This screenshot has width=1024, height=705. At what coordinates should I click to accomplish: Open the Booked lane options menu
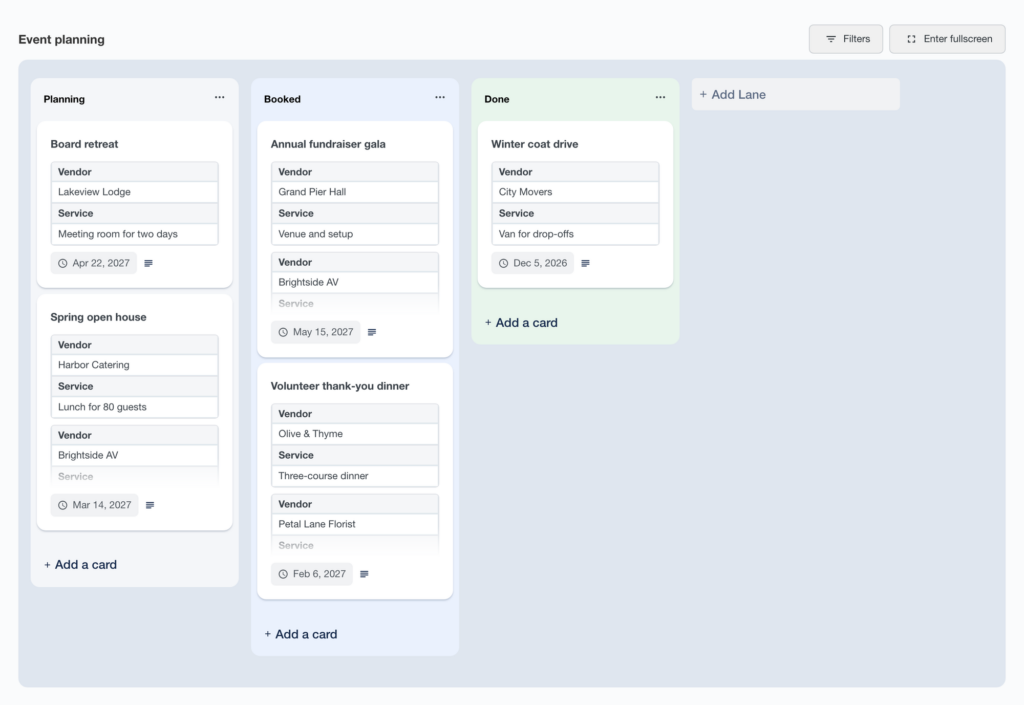[x=440, y=97]
